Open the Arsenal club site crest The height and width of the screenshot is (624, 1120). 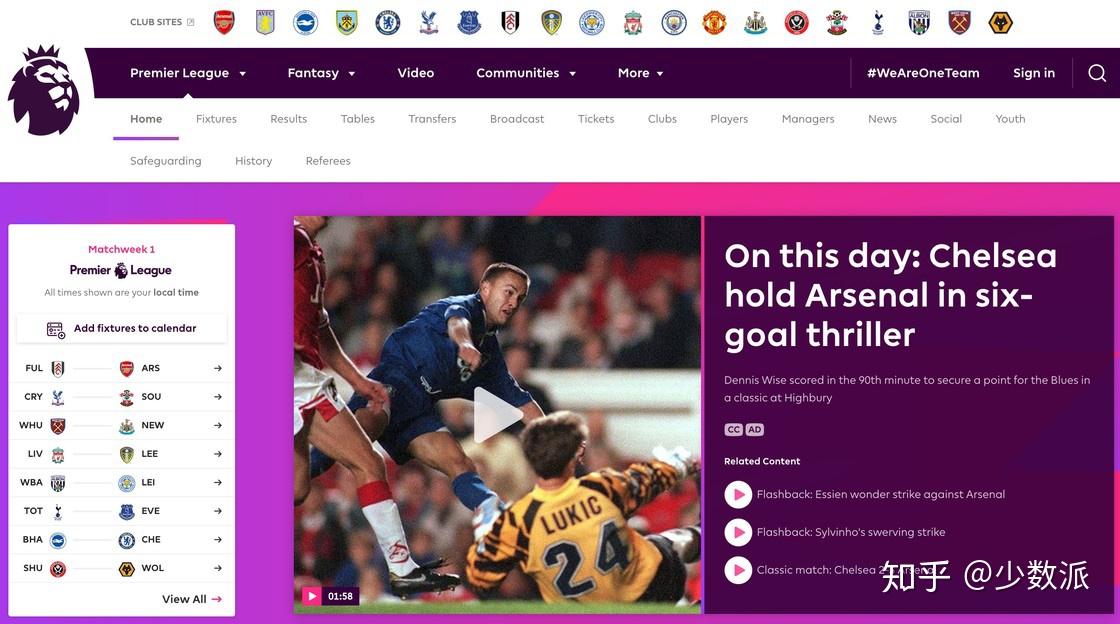[x=224, y=23]
